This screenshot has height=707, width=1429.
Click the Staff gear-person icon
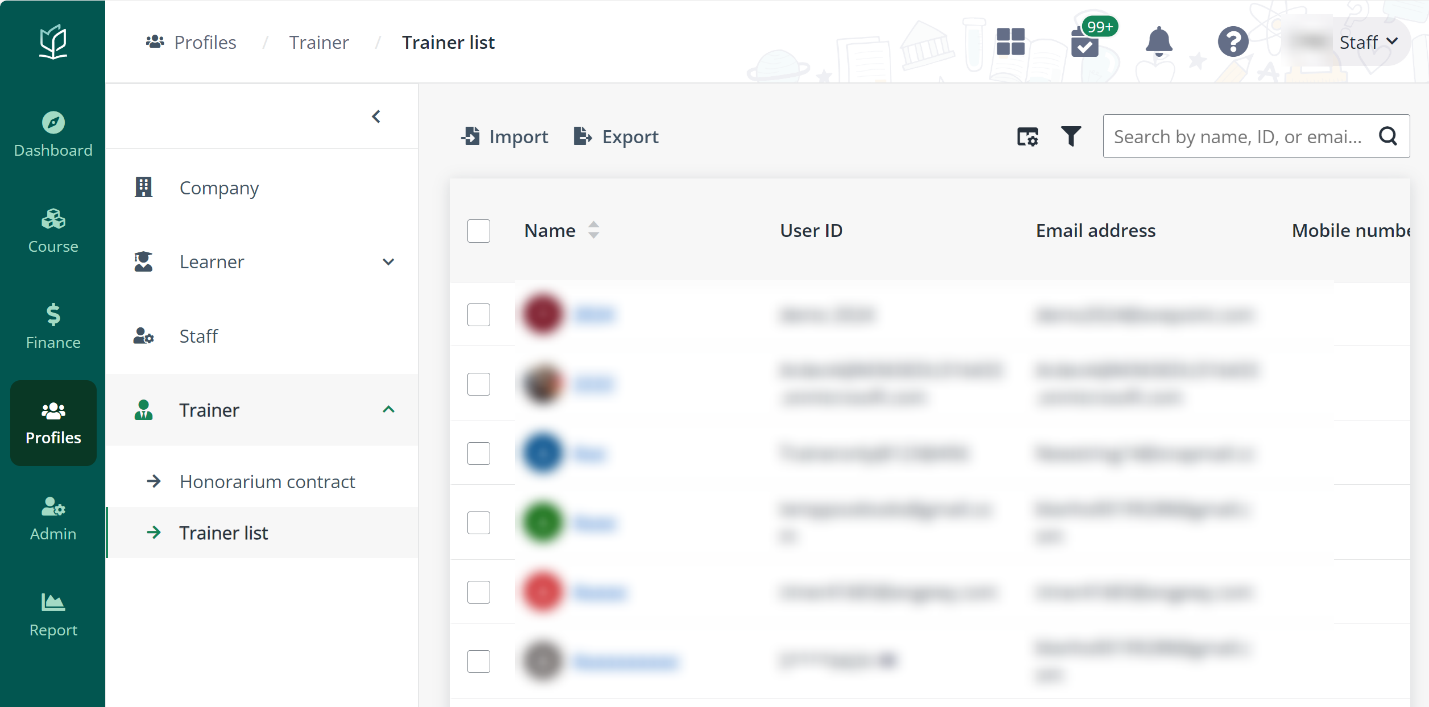(x=144, y=336)
